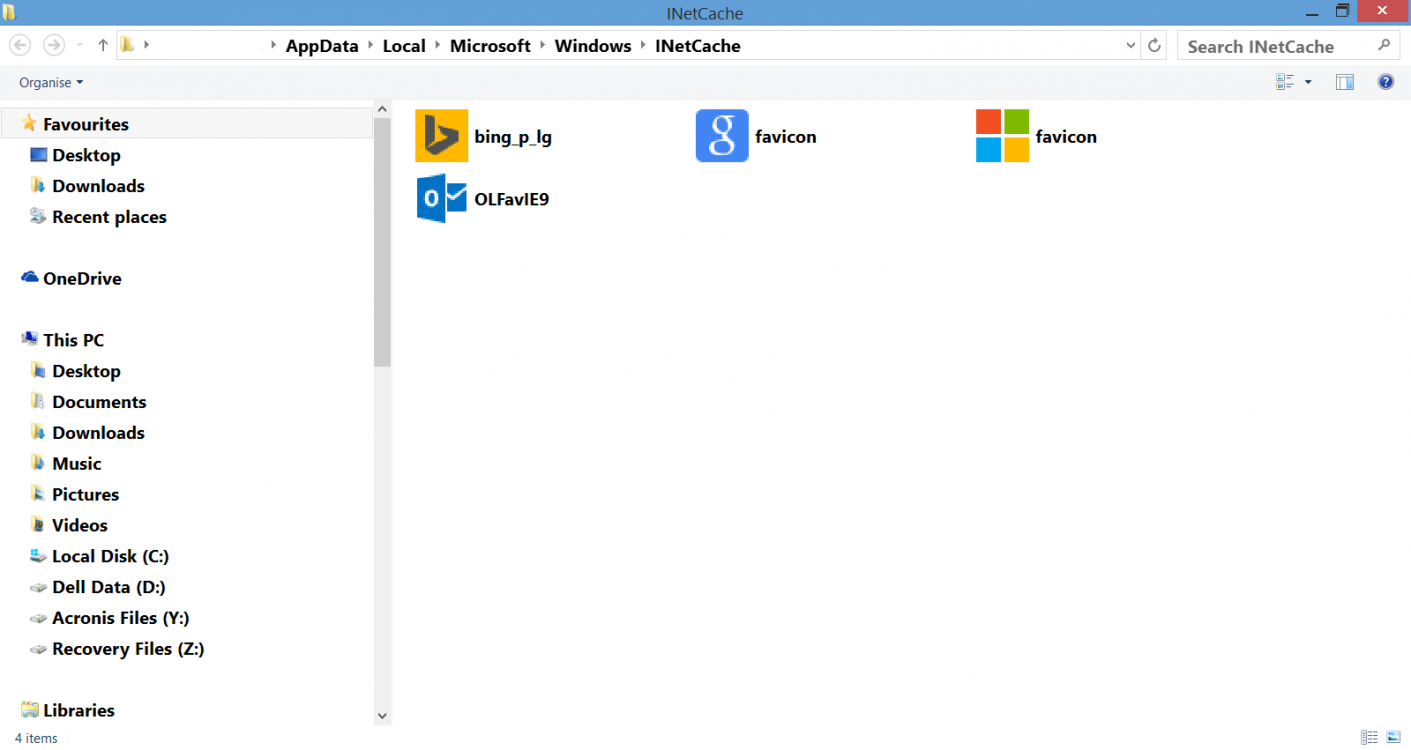The width and height of the screenshot is (1411, 750).
Task: Open the view options dropdown arrow
Action: pos(1307,81)
